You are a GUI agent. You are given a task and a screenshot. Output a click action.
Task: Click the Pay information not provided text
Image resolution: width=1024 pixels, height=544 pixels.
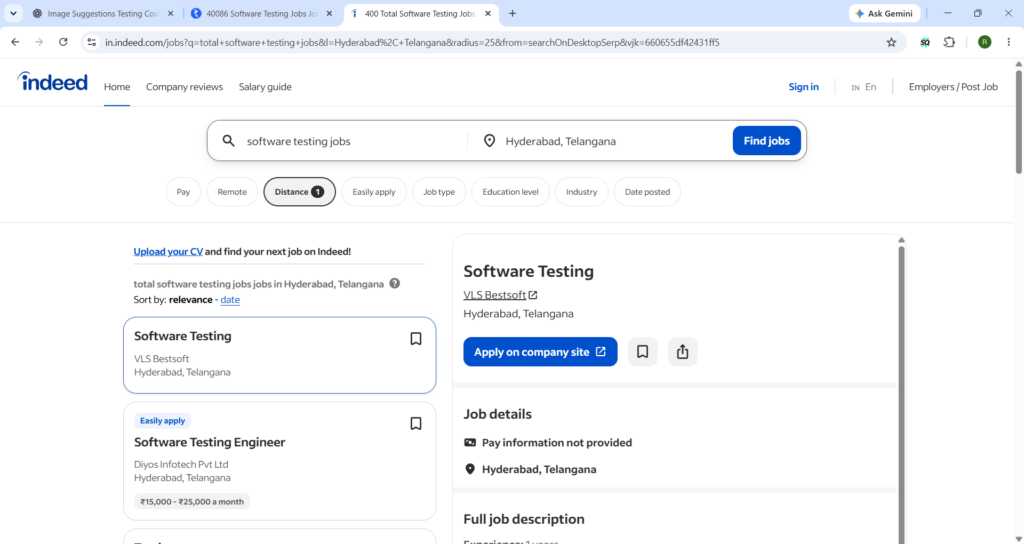(557, 443)
